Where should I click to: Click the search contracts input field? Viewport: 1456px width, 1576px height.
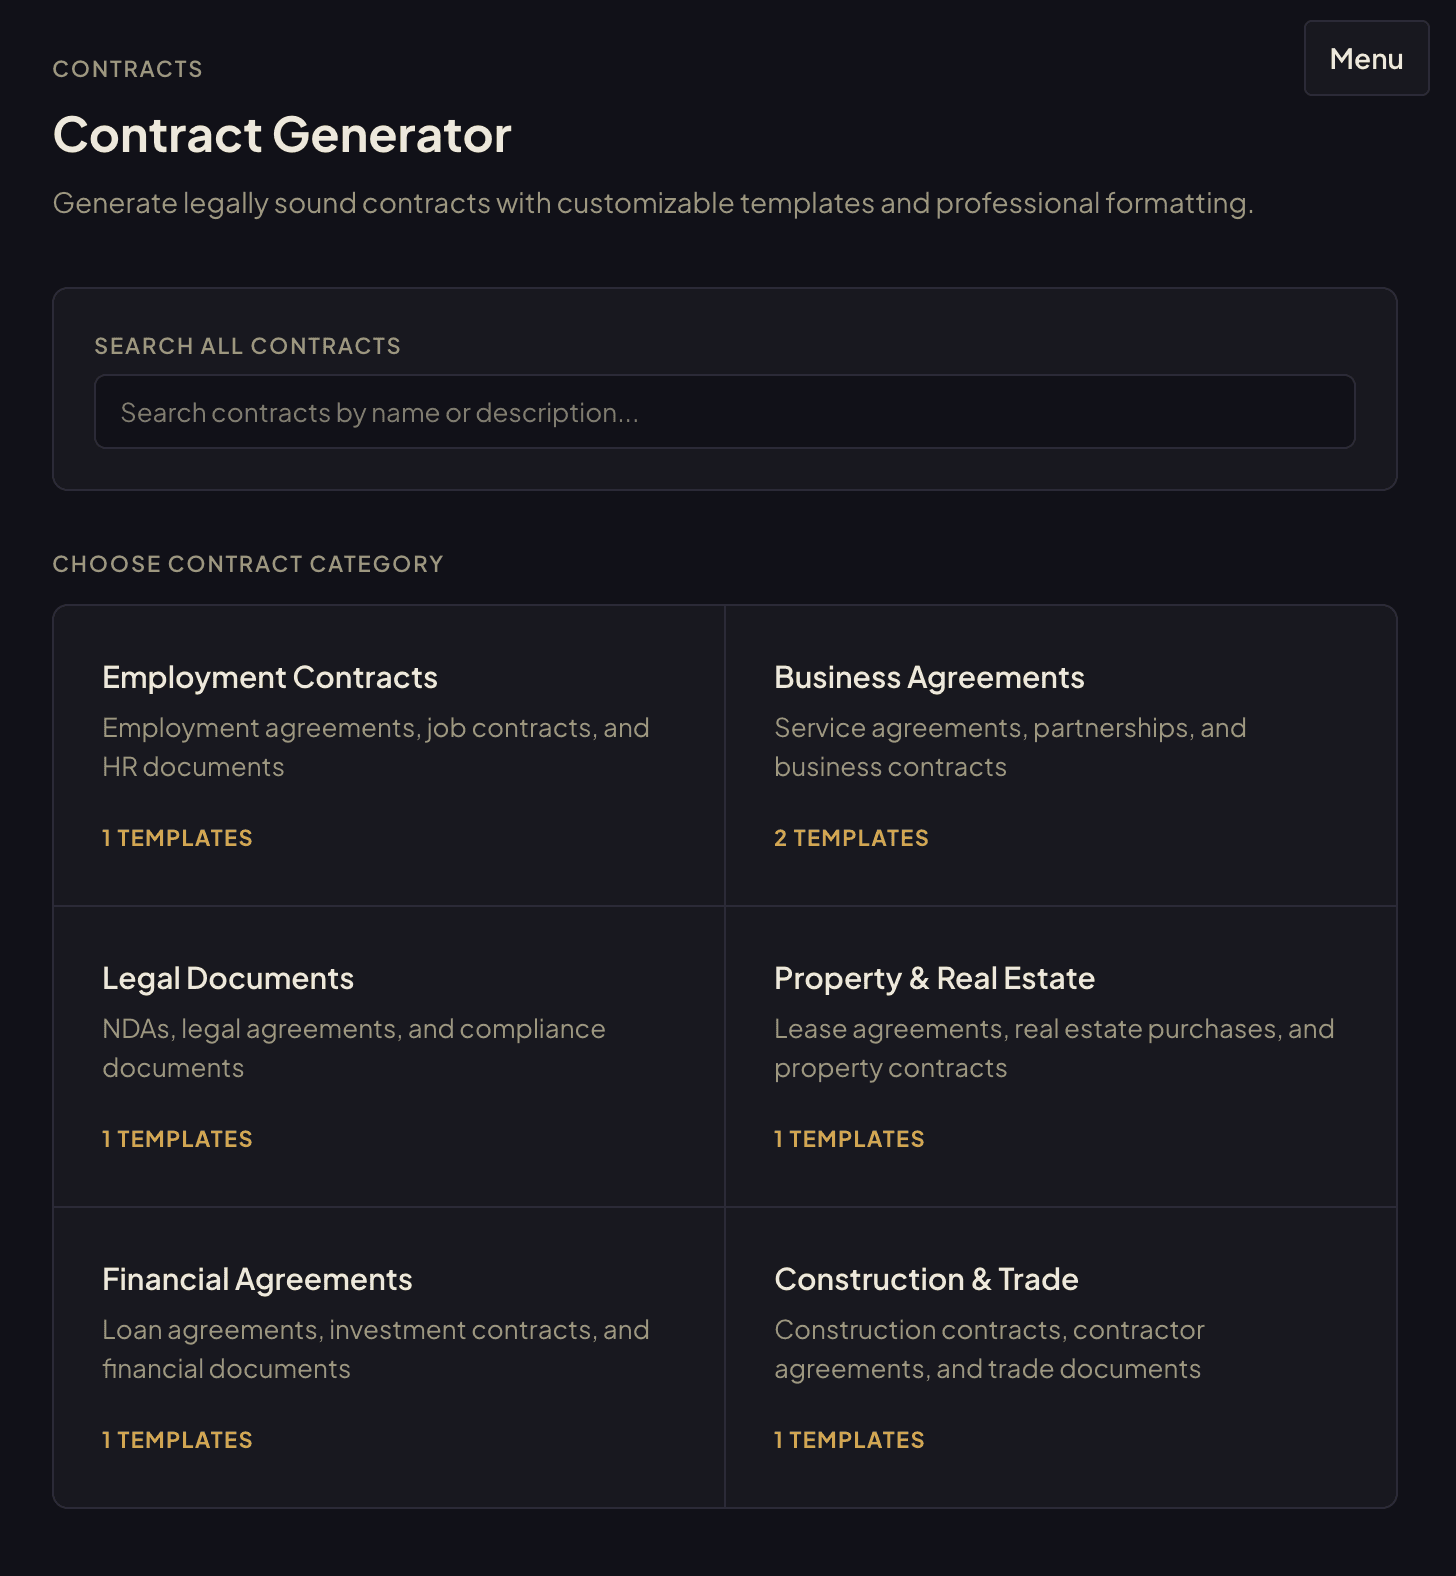click(x=724, y=411)
